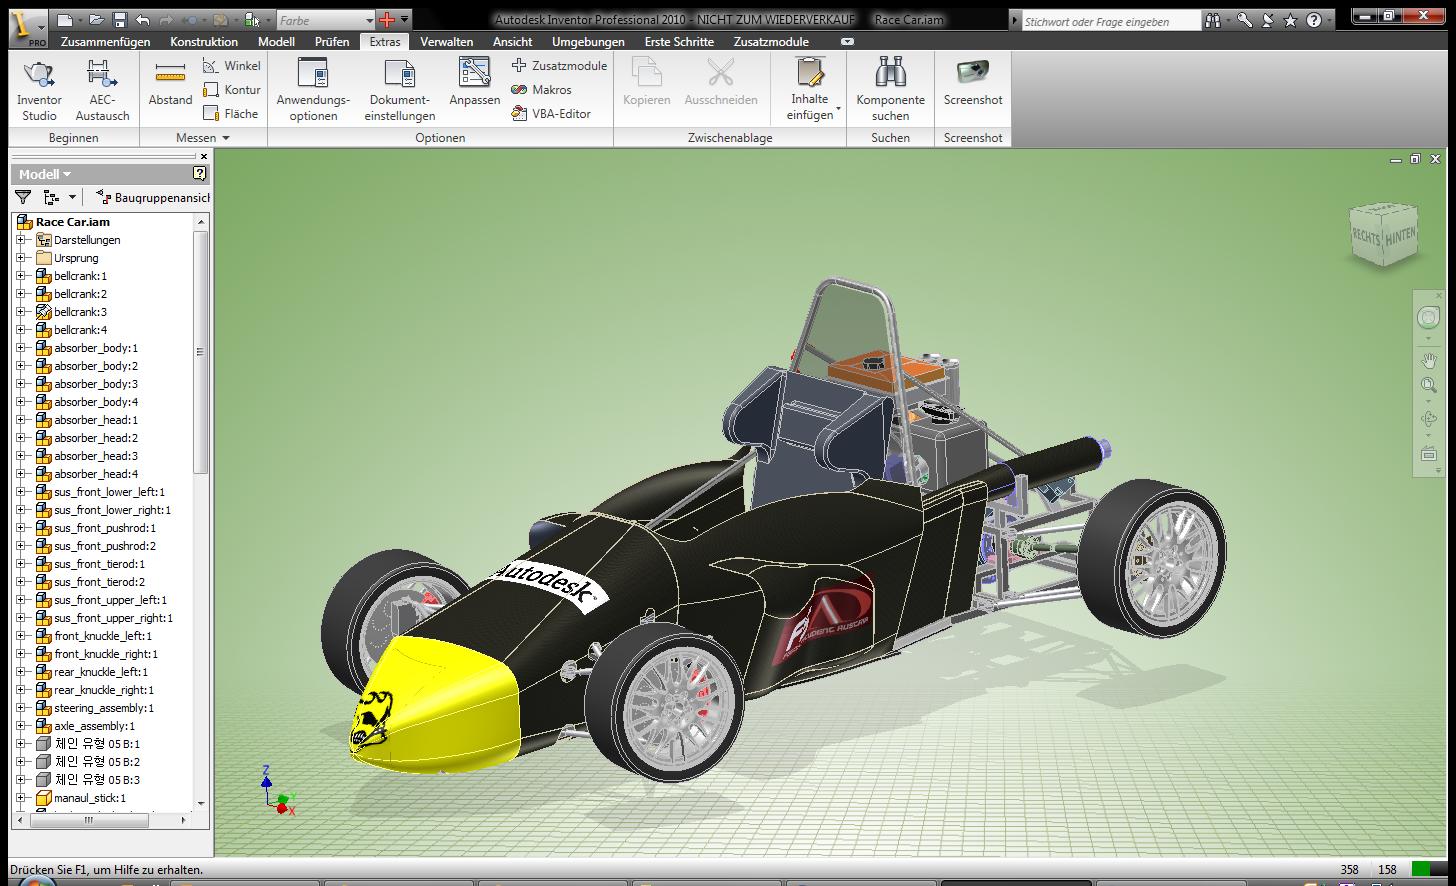Screen dimensions: 1456x886
Task: Select the Abstand measure tool
Action: pyautogui.click(x=170, y=84)
